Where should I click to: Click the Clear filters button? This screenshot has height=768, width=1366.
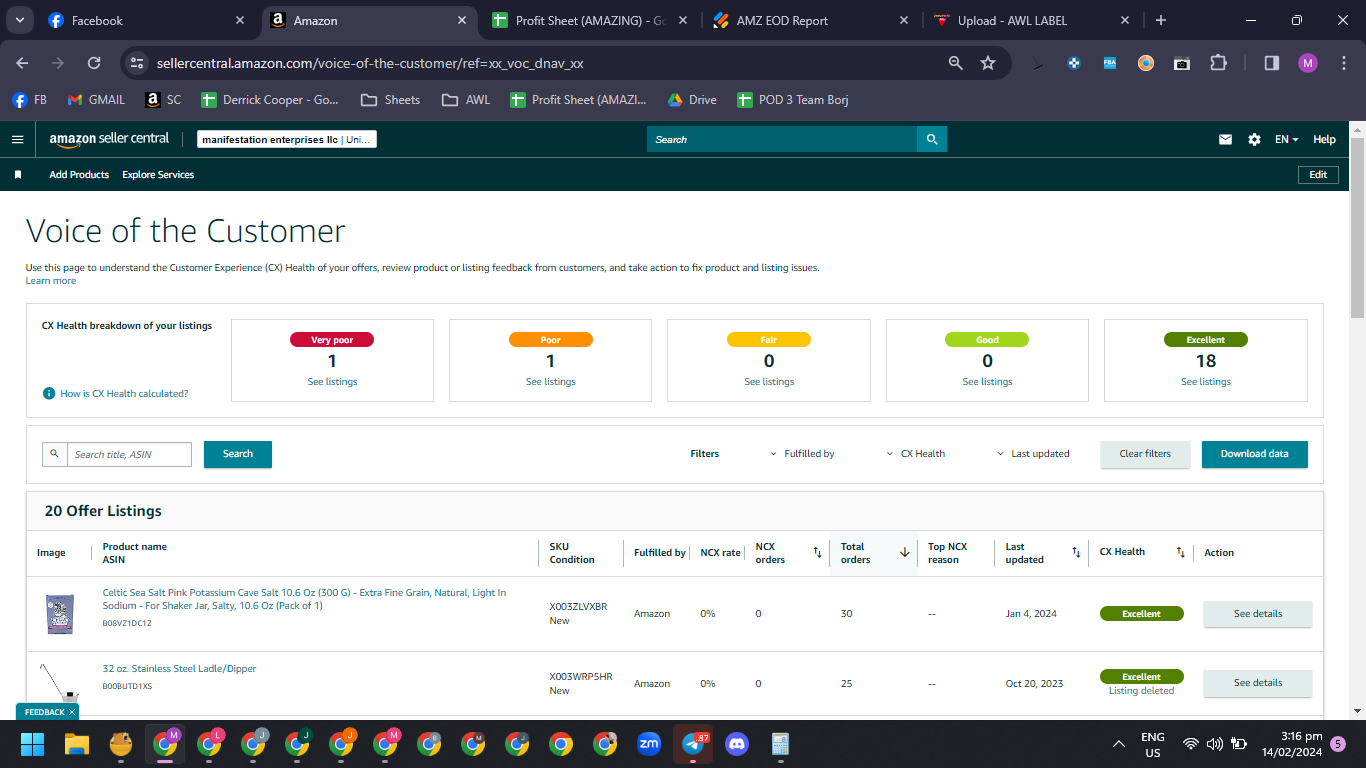[x=1145, y=454]
